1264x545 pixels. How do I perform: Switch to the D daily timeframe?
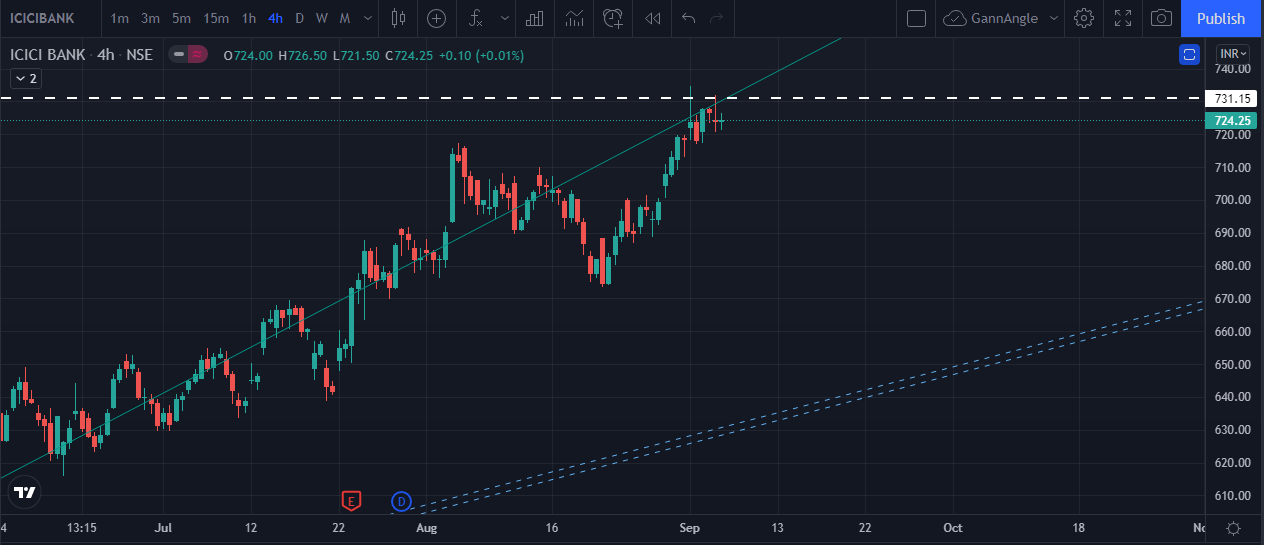[x=299, y=18]
